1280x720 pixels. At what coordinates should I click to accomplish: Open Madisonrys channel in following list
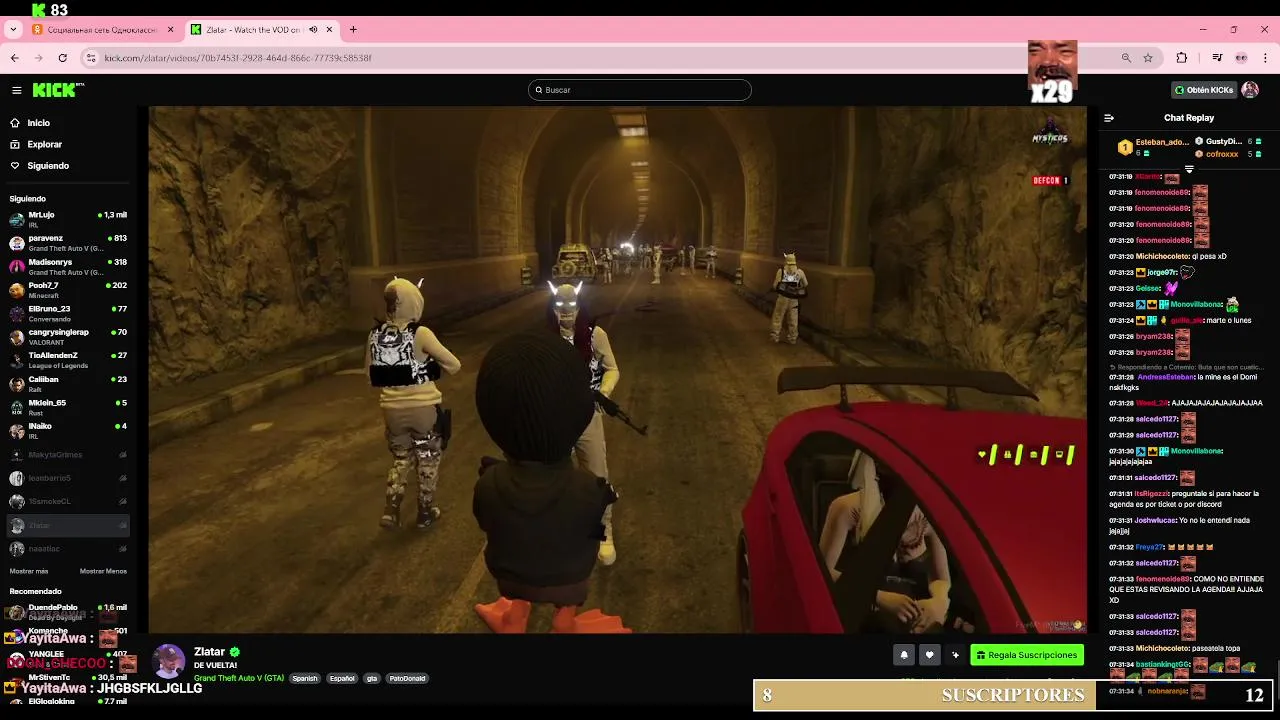(68, 267)
